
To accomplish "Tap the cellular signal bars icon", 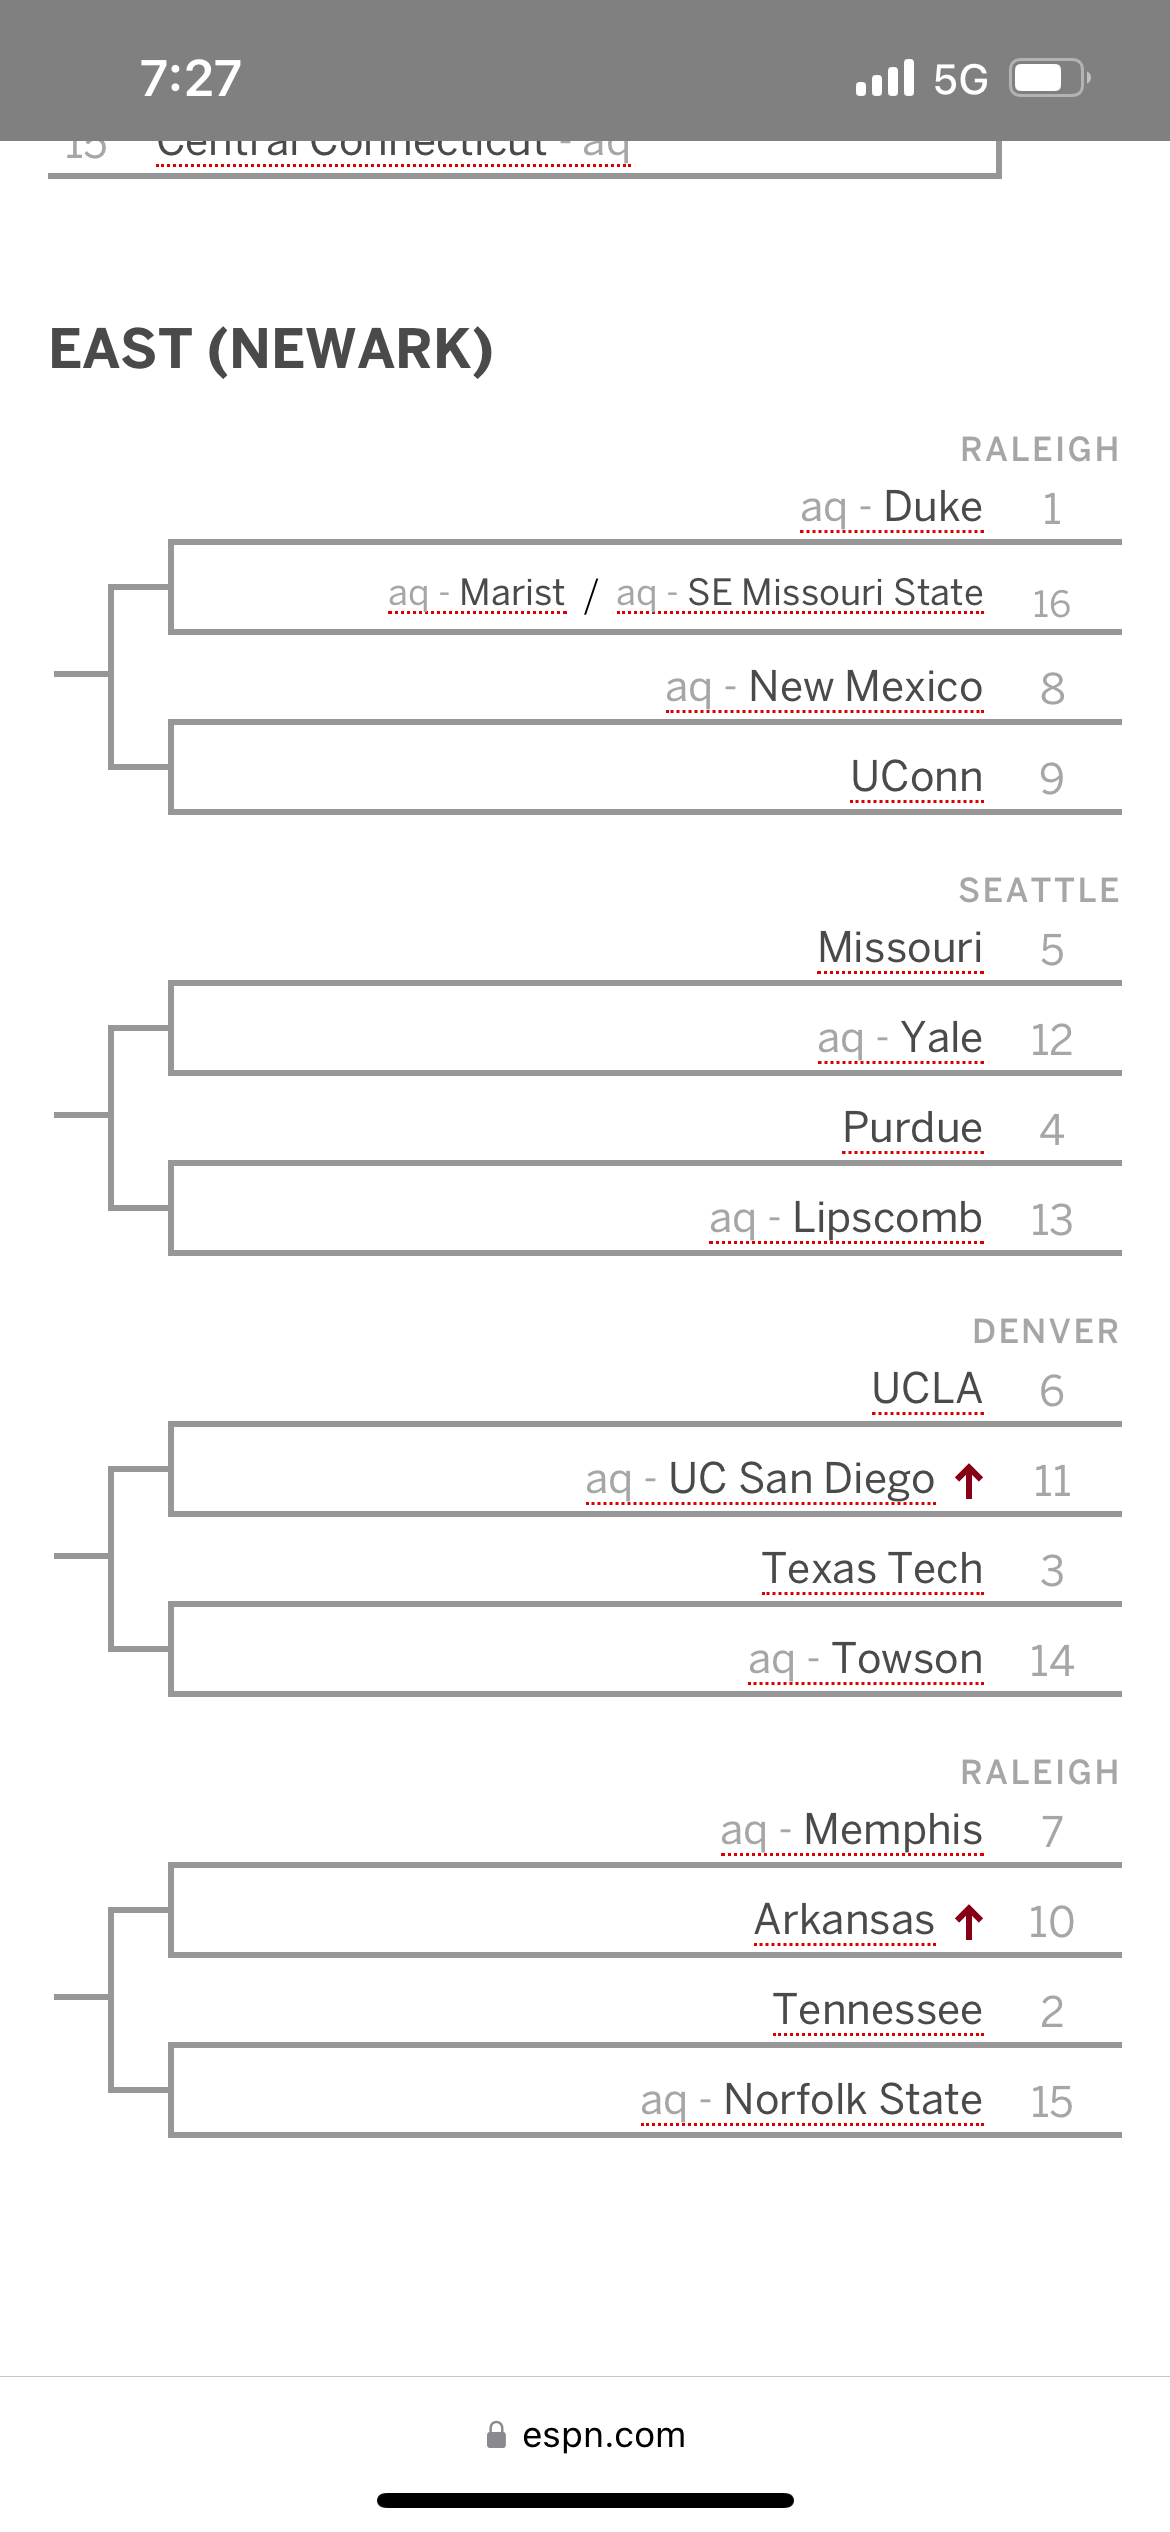I will [x=885, y=78].
